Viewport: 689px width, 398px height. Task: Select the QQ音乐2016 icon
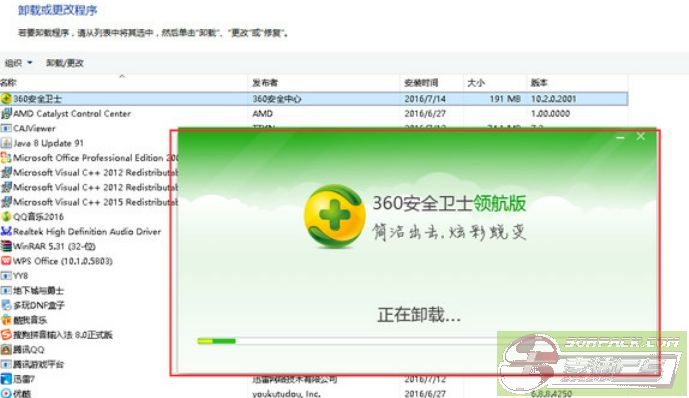(6, 217)
